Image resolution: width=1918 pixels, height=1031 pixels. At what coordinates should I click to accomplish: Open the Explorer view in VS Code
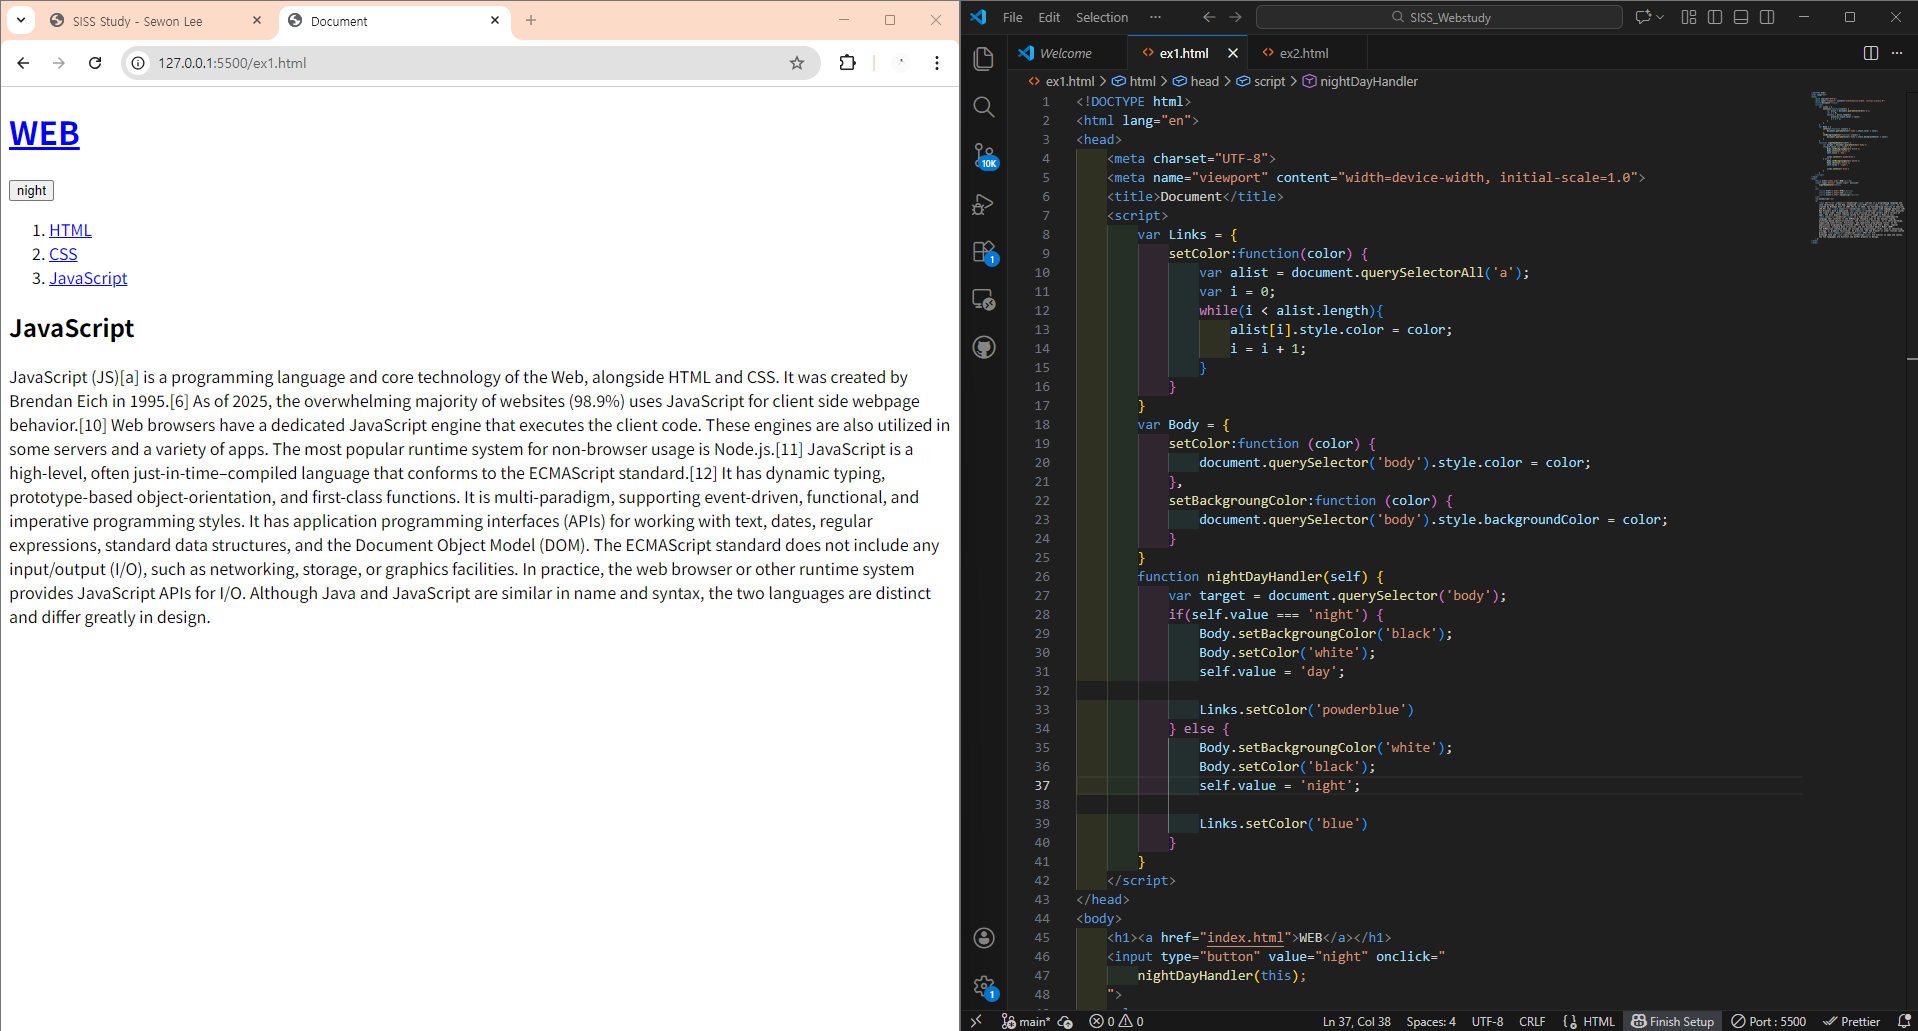tap(984, 59)
